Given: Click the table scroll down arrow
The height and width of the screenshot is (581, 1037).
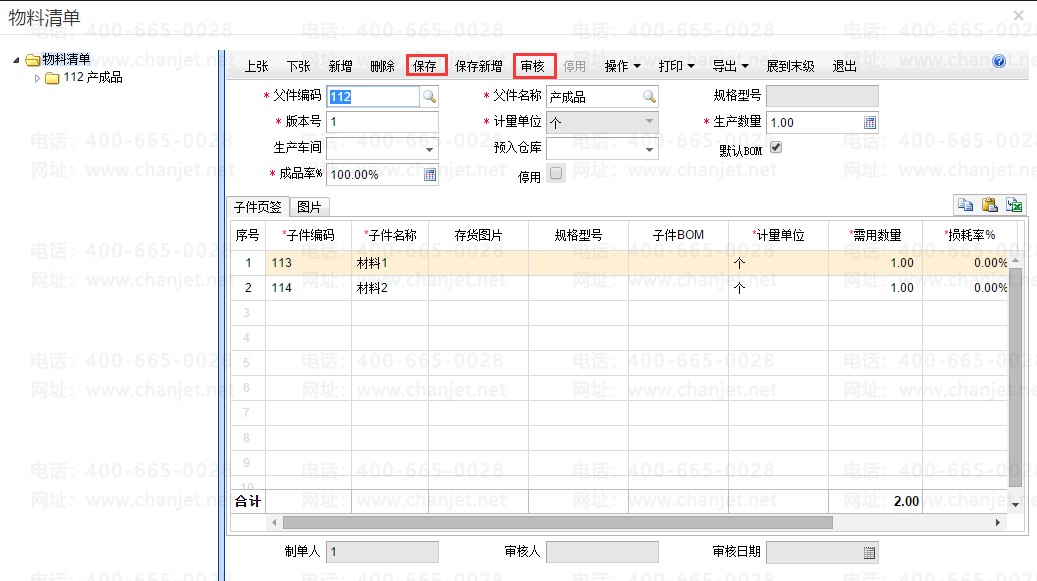Looking at the screenshot, I should [x=1016, y=504].
